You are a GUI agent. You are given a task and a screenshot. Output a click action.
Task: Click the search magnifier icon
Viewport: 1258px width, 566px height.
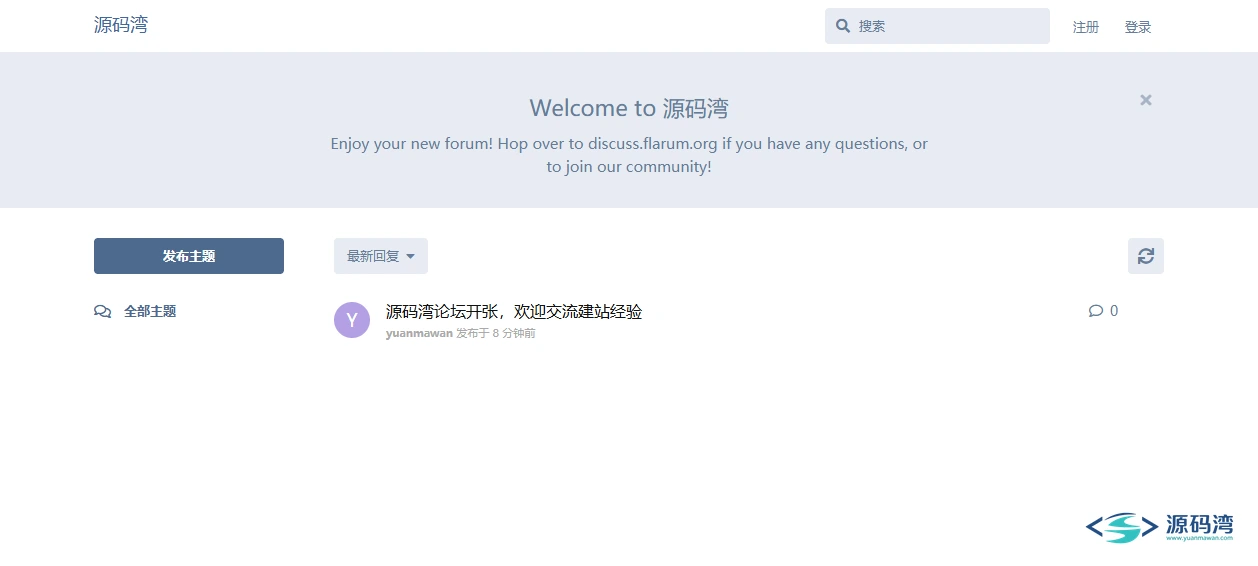click(843, 26)
